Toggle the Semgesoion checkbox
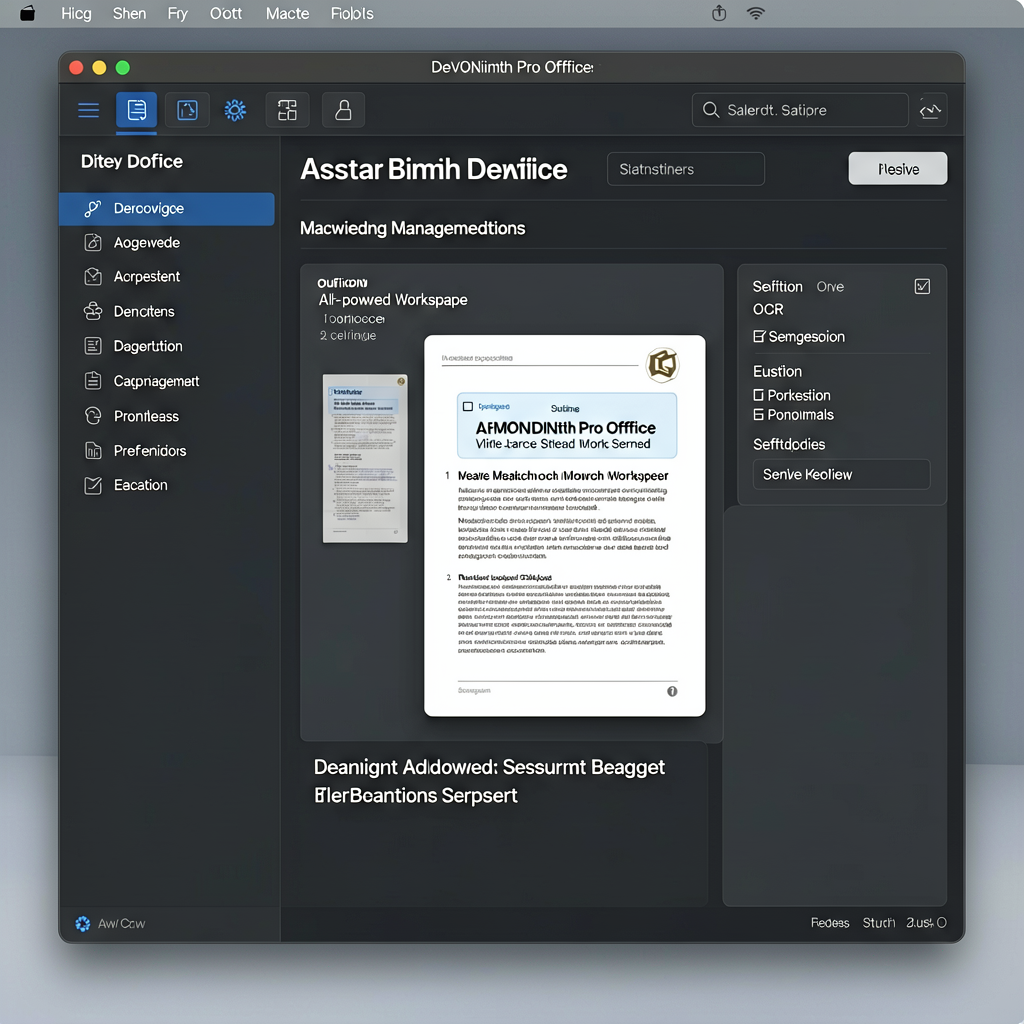This screenshot has width=1024, height=1024. pos(758,336)
